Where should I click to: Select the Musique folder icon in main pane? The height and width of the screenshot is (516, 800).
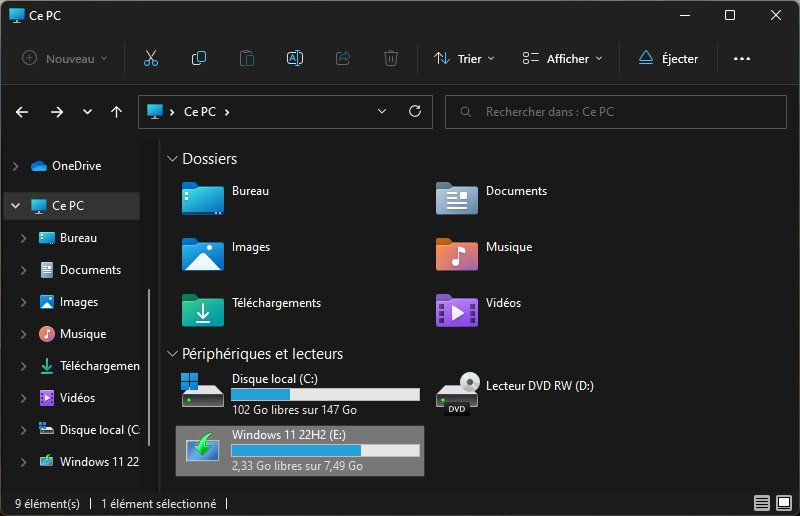pos(457,254)
